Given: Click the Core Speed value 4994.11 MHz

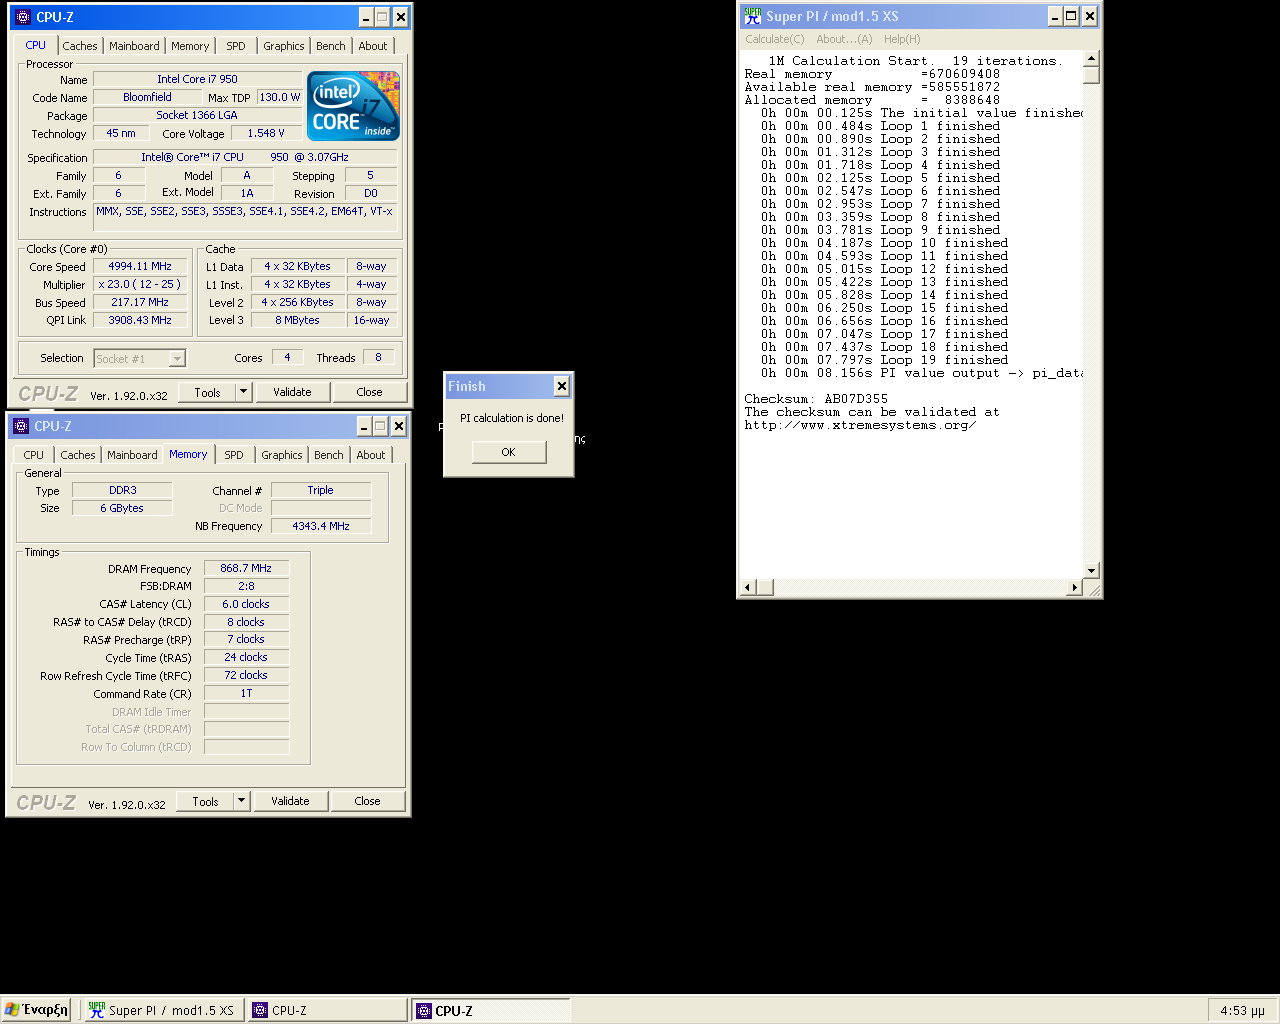Looking at the screenshot, I should [140, 266].
